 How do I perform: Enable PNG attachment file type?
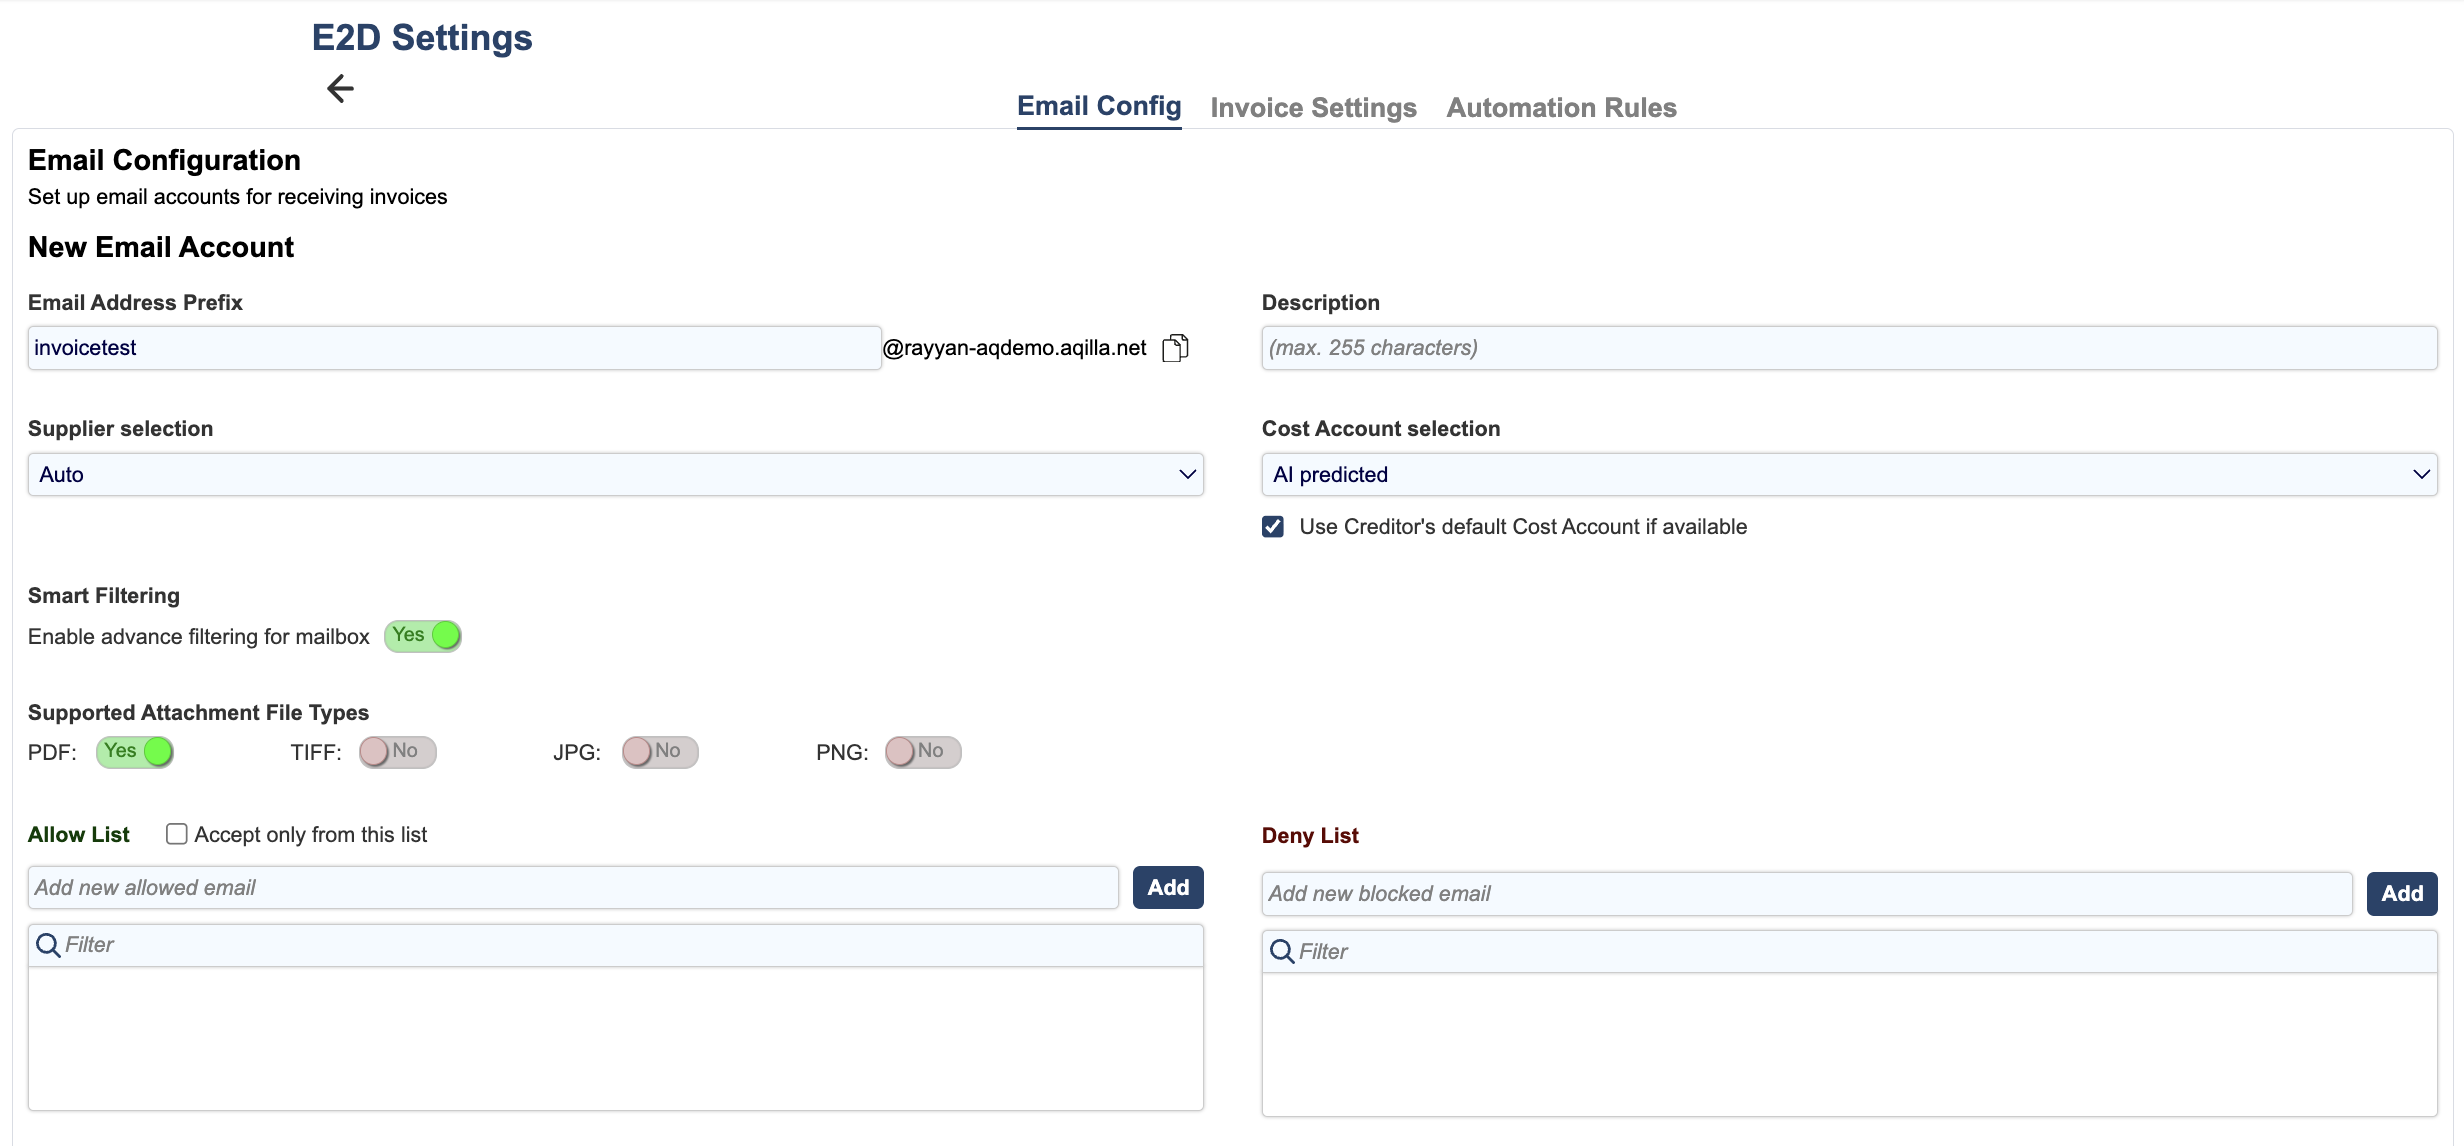pos(923,752)
